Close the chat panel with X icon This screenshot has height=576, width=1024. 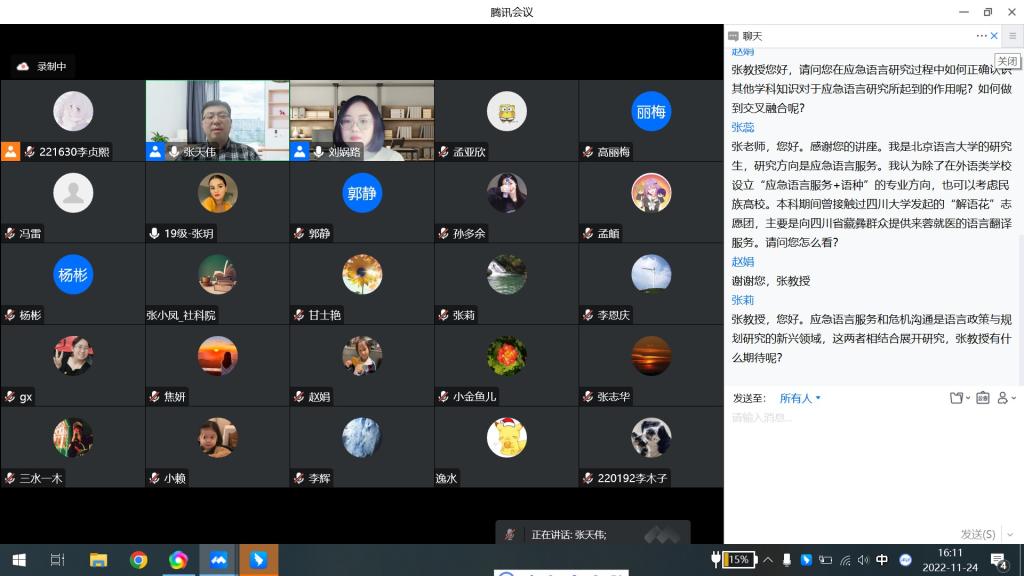point(994,36)
